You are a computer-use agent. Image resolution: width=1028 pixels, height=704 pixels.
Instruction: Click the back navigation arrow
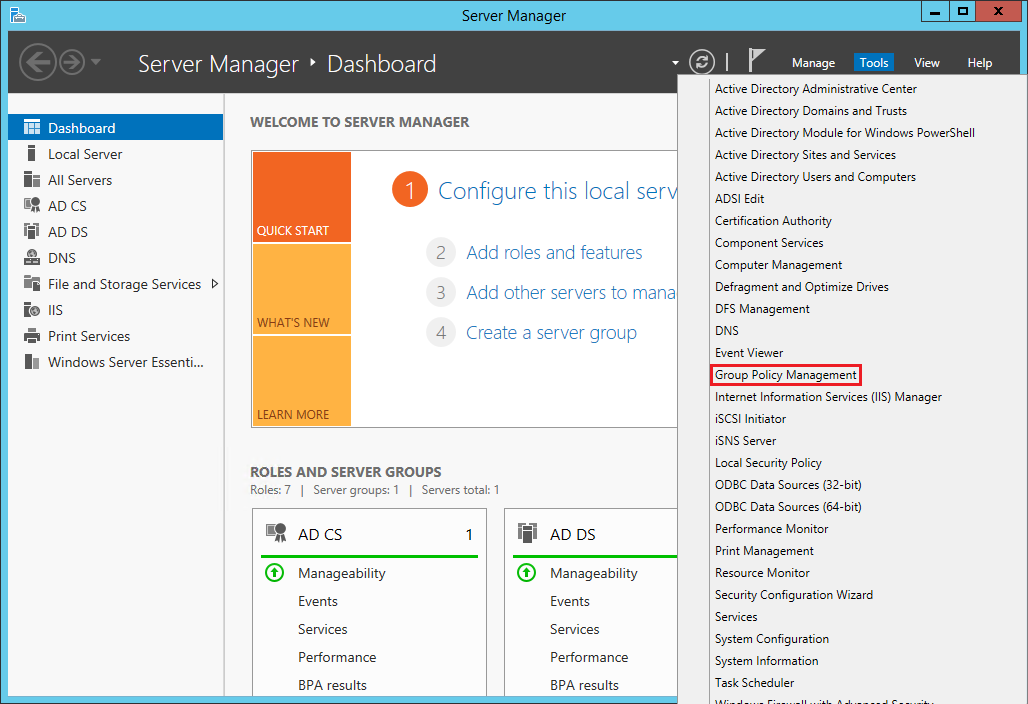[37, 62]
